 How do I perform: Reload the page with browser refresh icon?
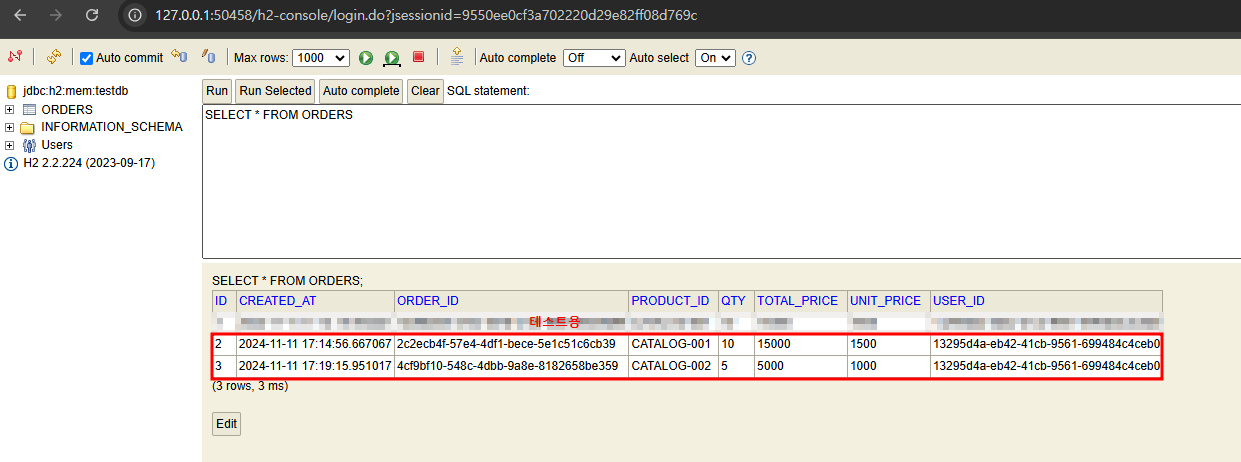click(92, 16)
